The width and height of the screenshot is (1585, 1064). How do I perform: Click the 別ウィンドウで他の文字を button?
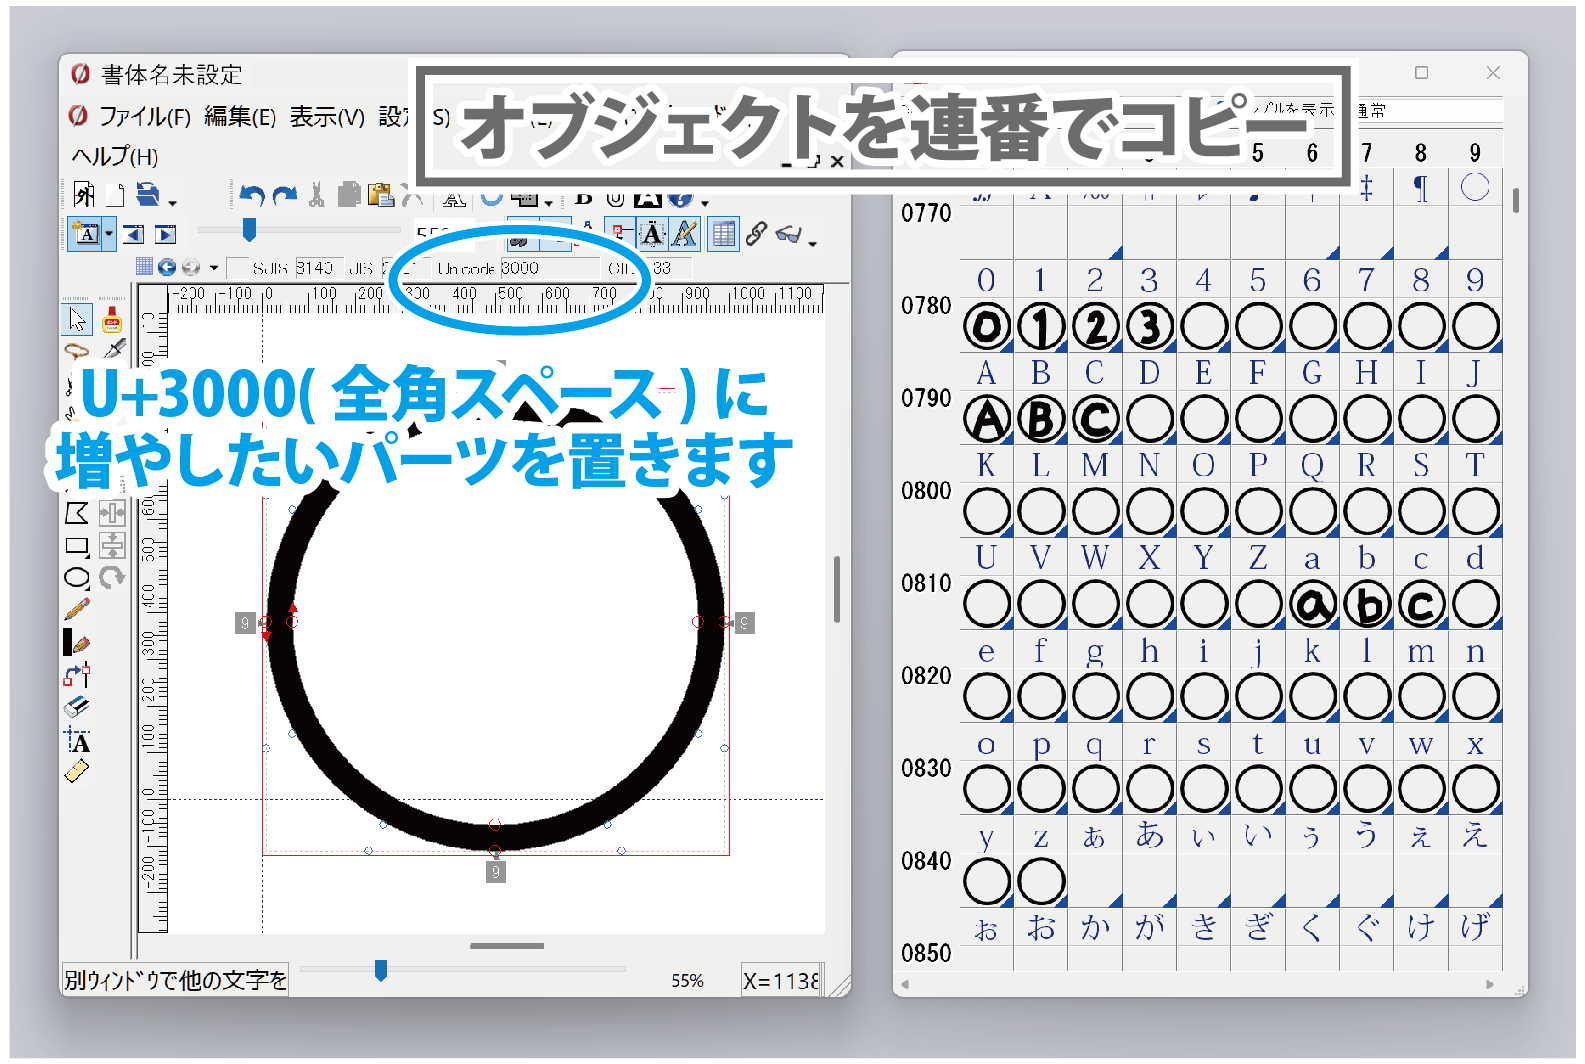pyautogui.click(x=175, y=980)
